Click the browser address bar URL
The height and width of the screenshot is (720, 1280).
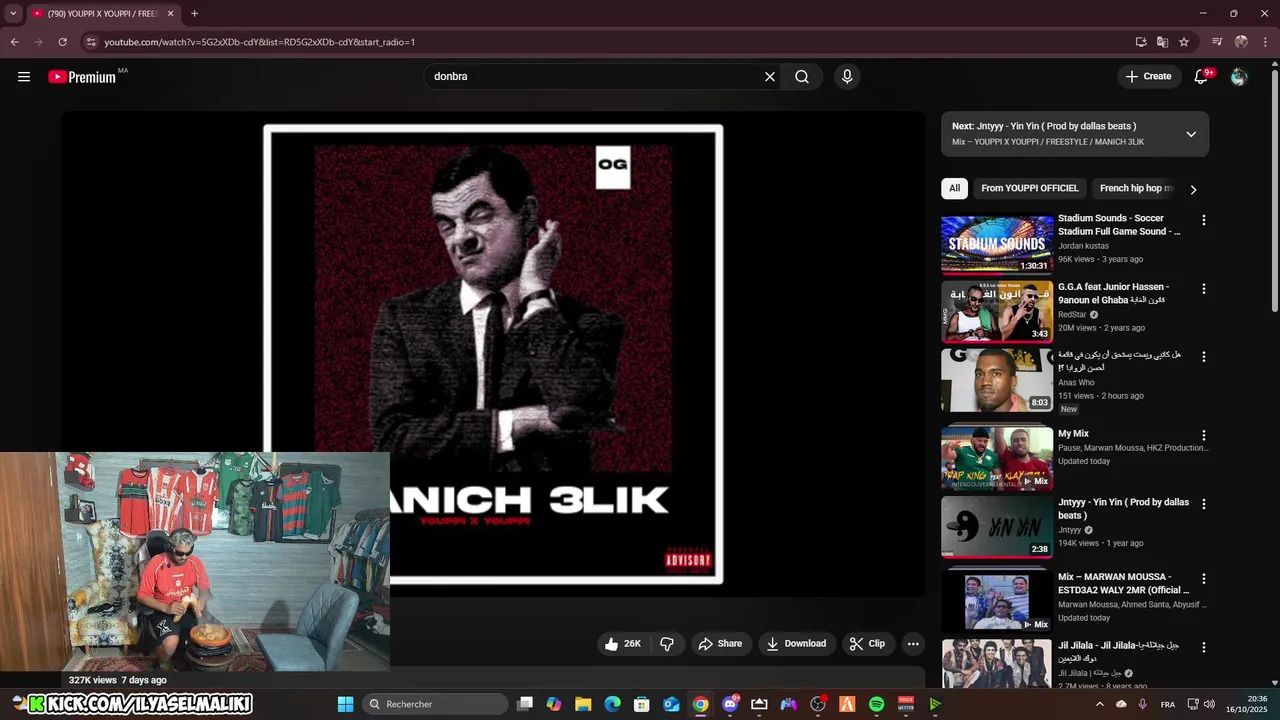click(260, 42)
